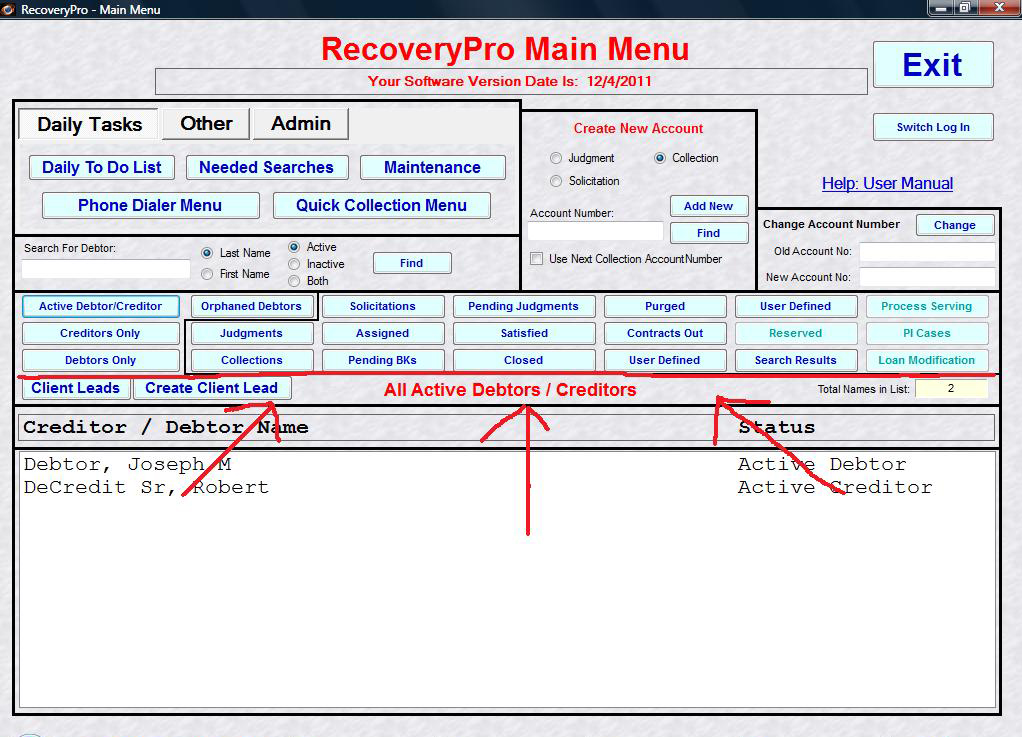Screen dimensions: 1022x737
Task: Filter by Closed
Action: pos(523,360)
